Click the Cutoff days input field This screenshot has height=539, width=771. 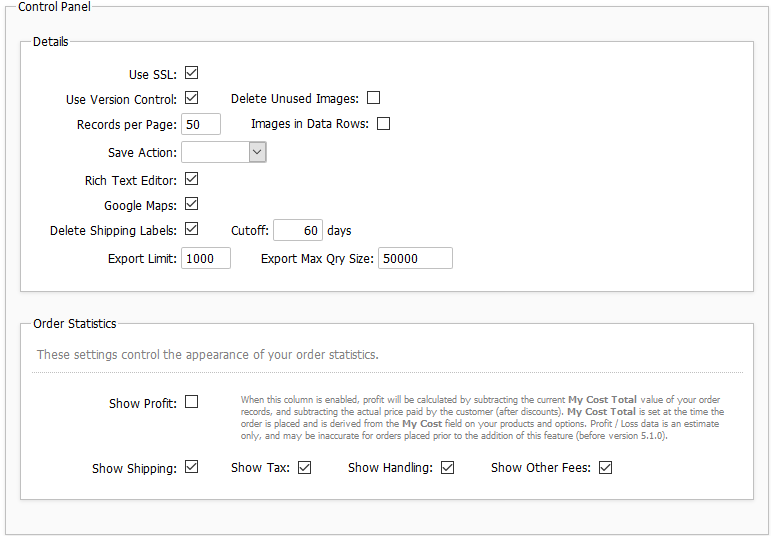tap(297, 230)
